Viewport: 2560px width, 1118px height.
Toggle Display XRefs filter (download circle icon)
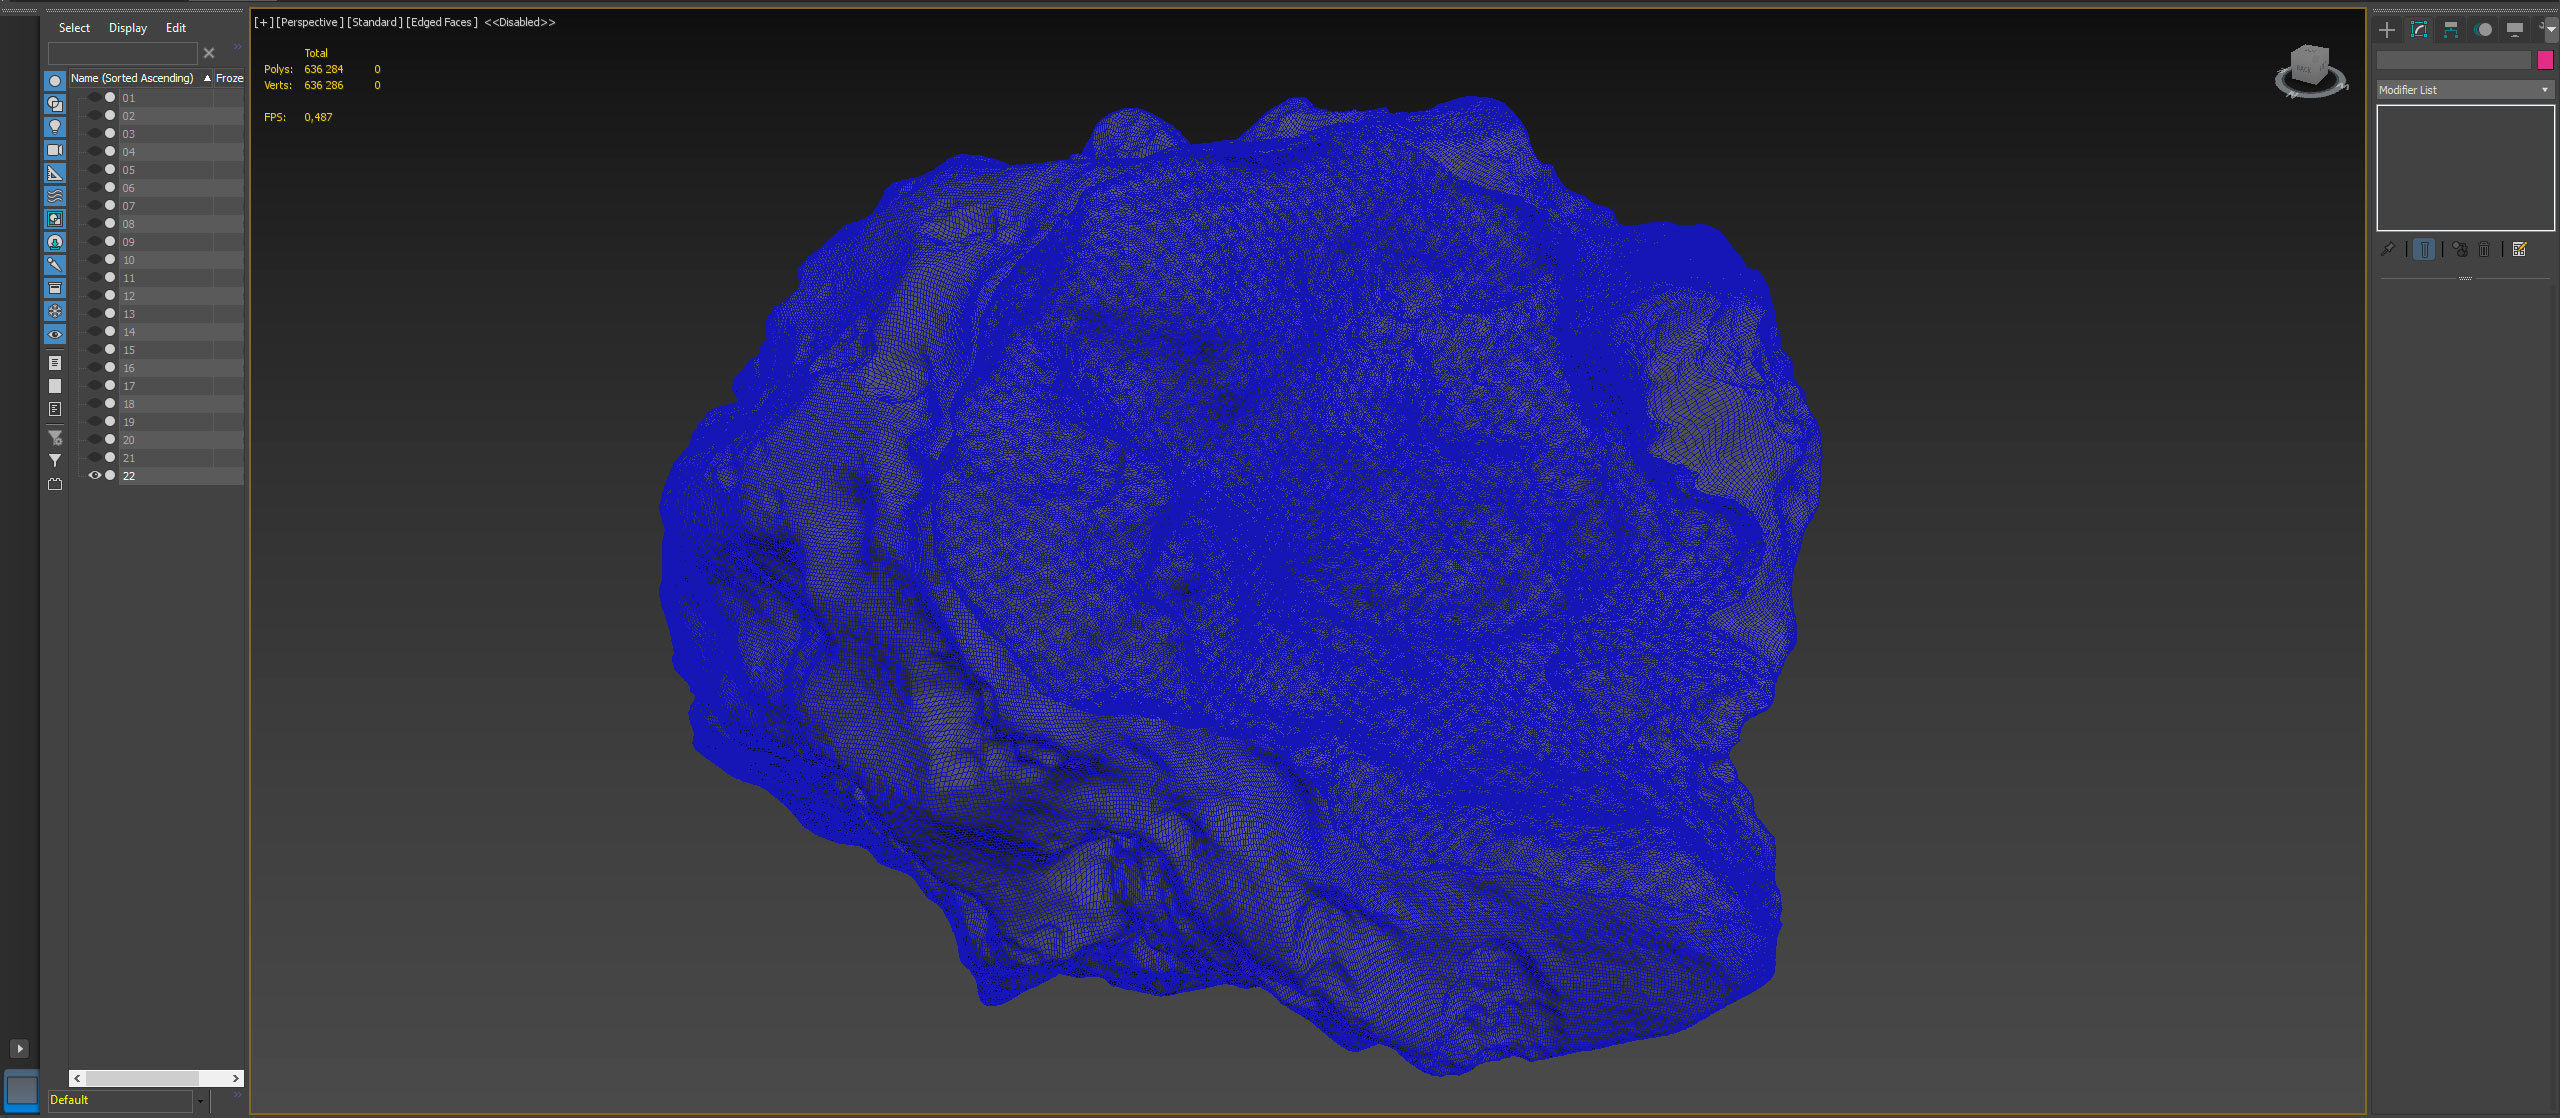tap(55, 242)
